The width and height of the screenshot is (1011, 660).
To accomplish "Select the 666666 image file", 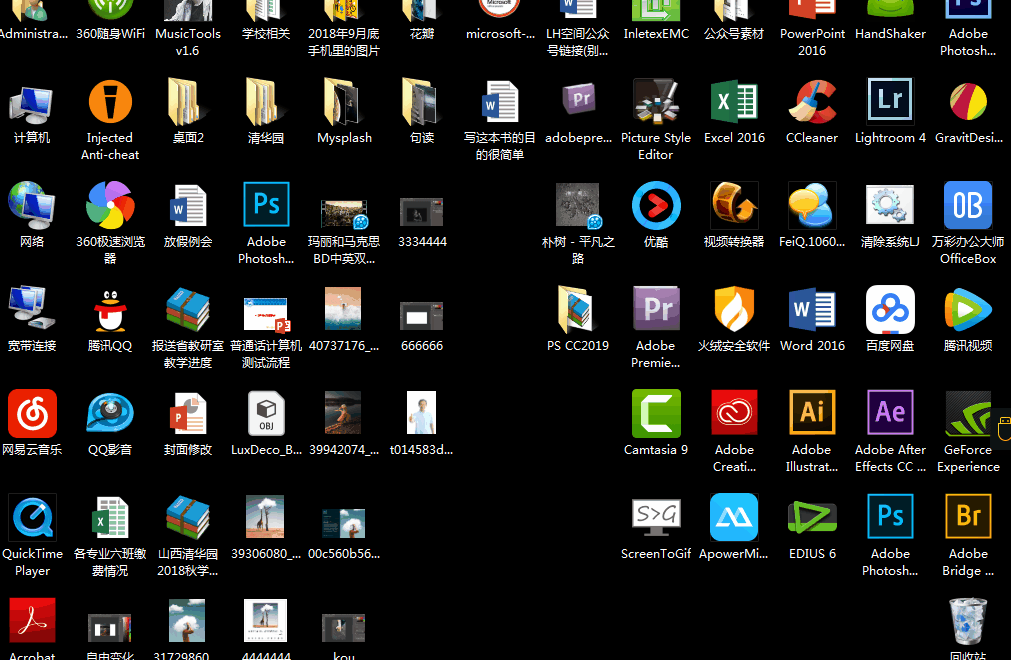I will (x=422, y=316).
